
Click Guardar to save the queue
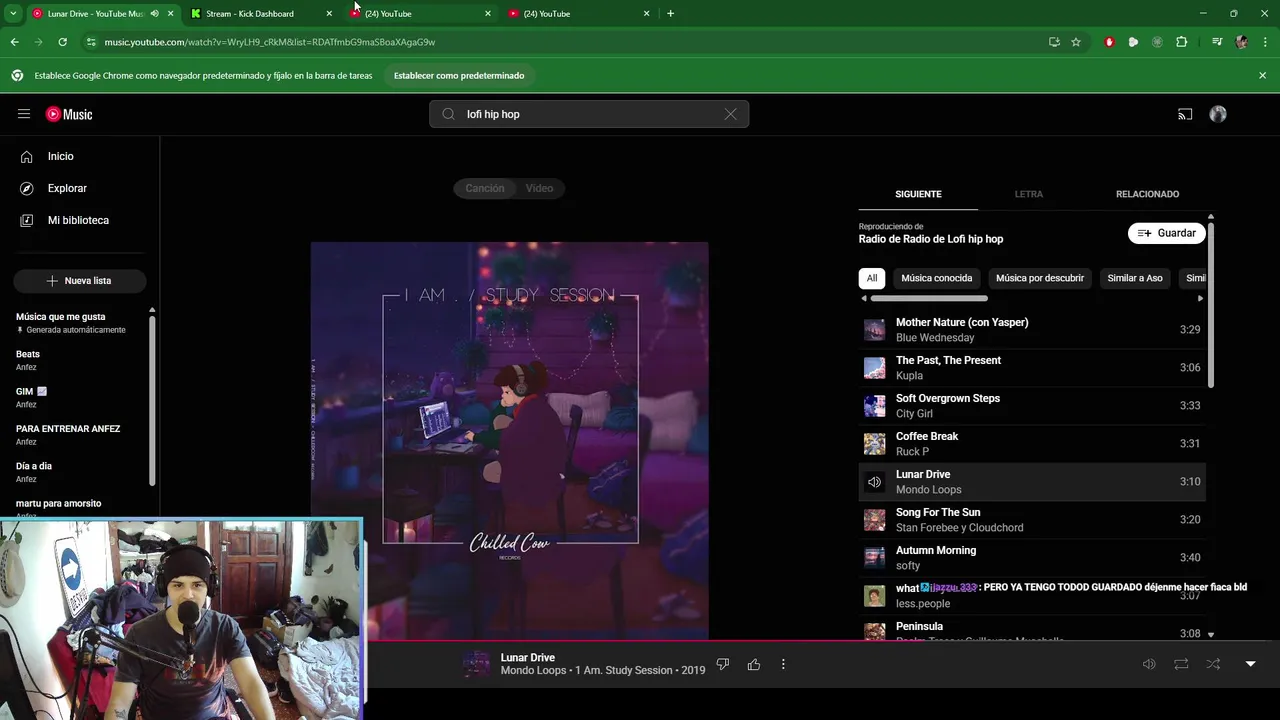1167,233
